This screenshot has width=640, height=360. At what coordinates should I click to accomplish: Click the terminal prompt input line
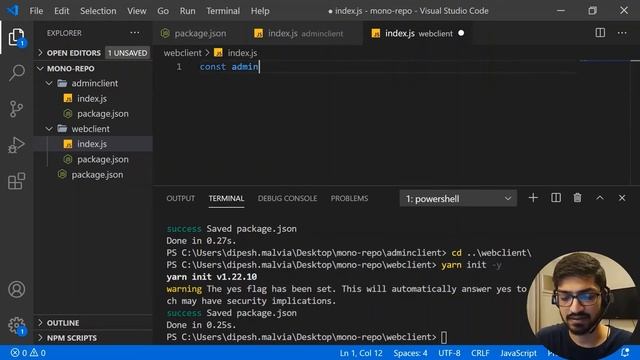pos(306,337)
